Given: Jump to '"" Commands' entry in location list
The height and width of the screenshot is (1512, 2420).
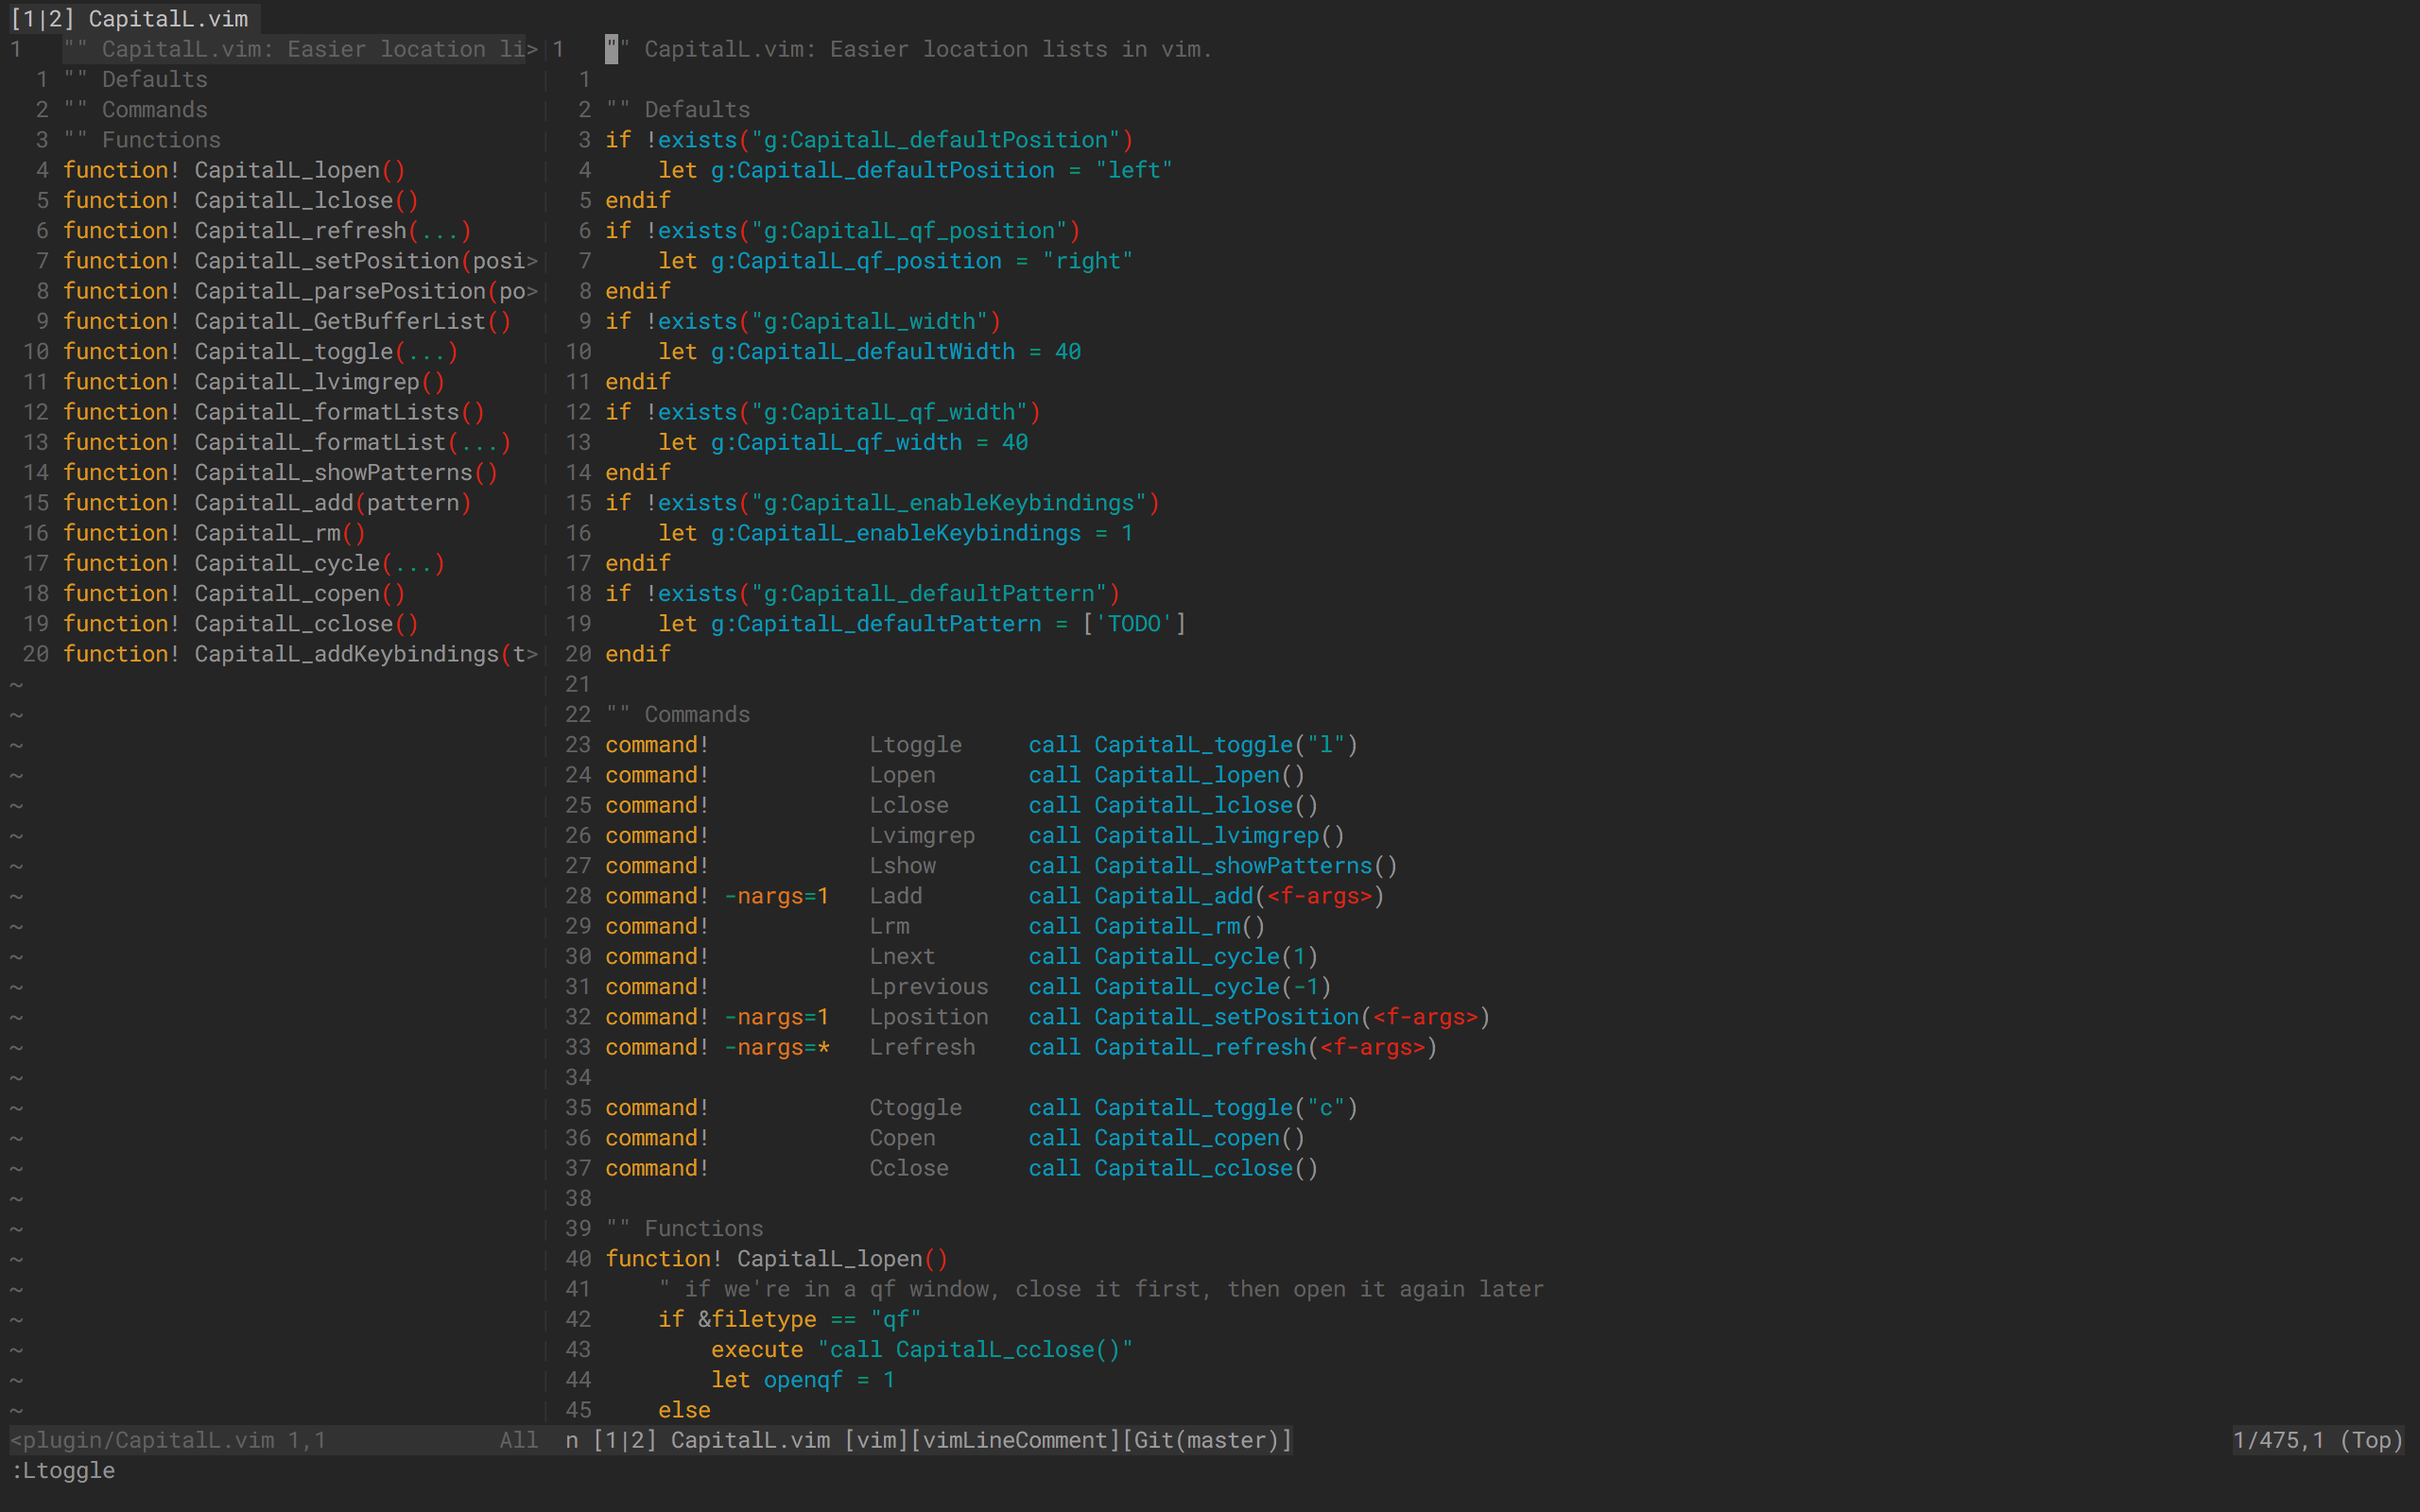Looking at the screenshot, I should coord(136,109).
